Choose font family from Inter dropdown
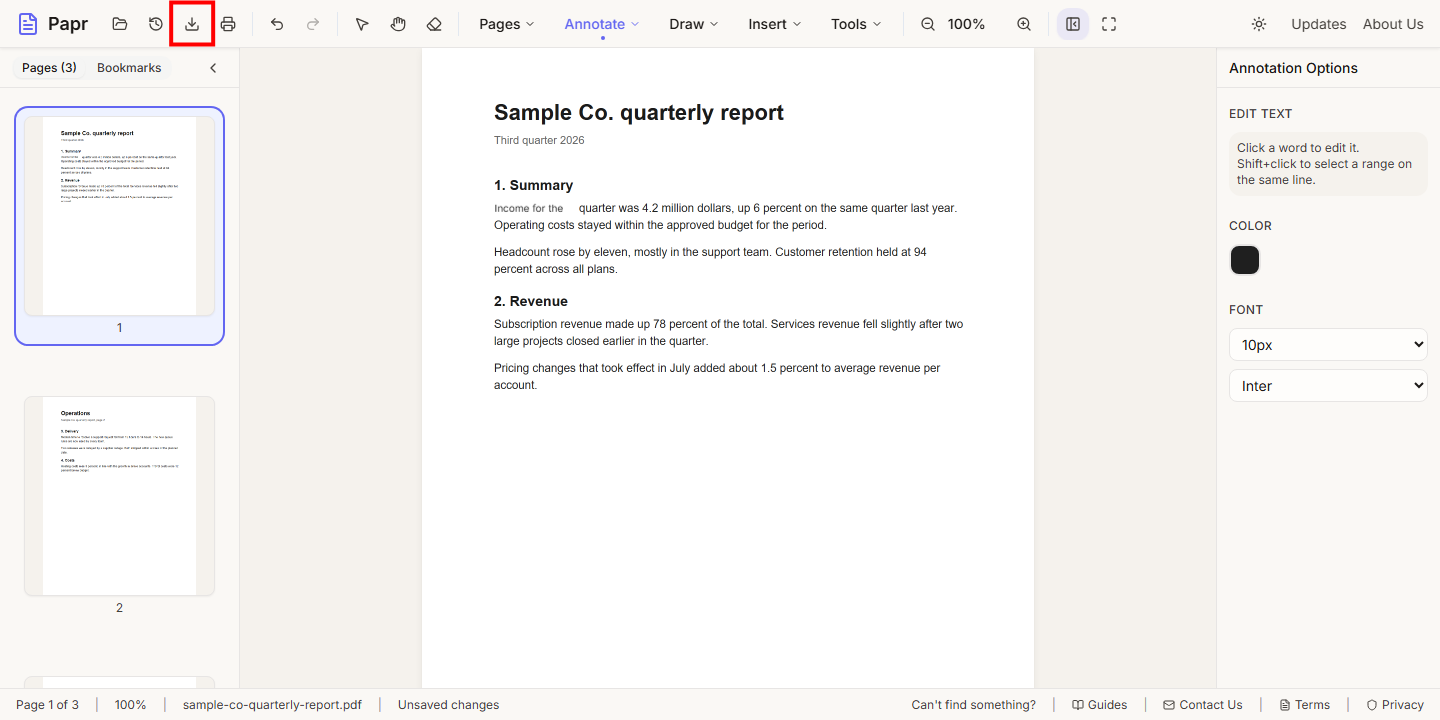The width and height of the screenshot is (1440, 720). (x=1328, y=386)
